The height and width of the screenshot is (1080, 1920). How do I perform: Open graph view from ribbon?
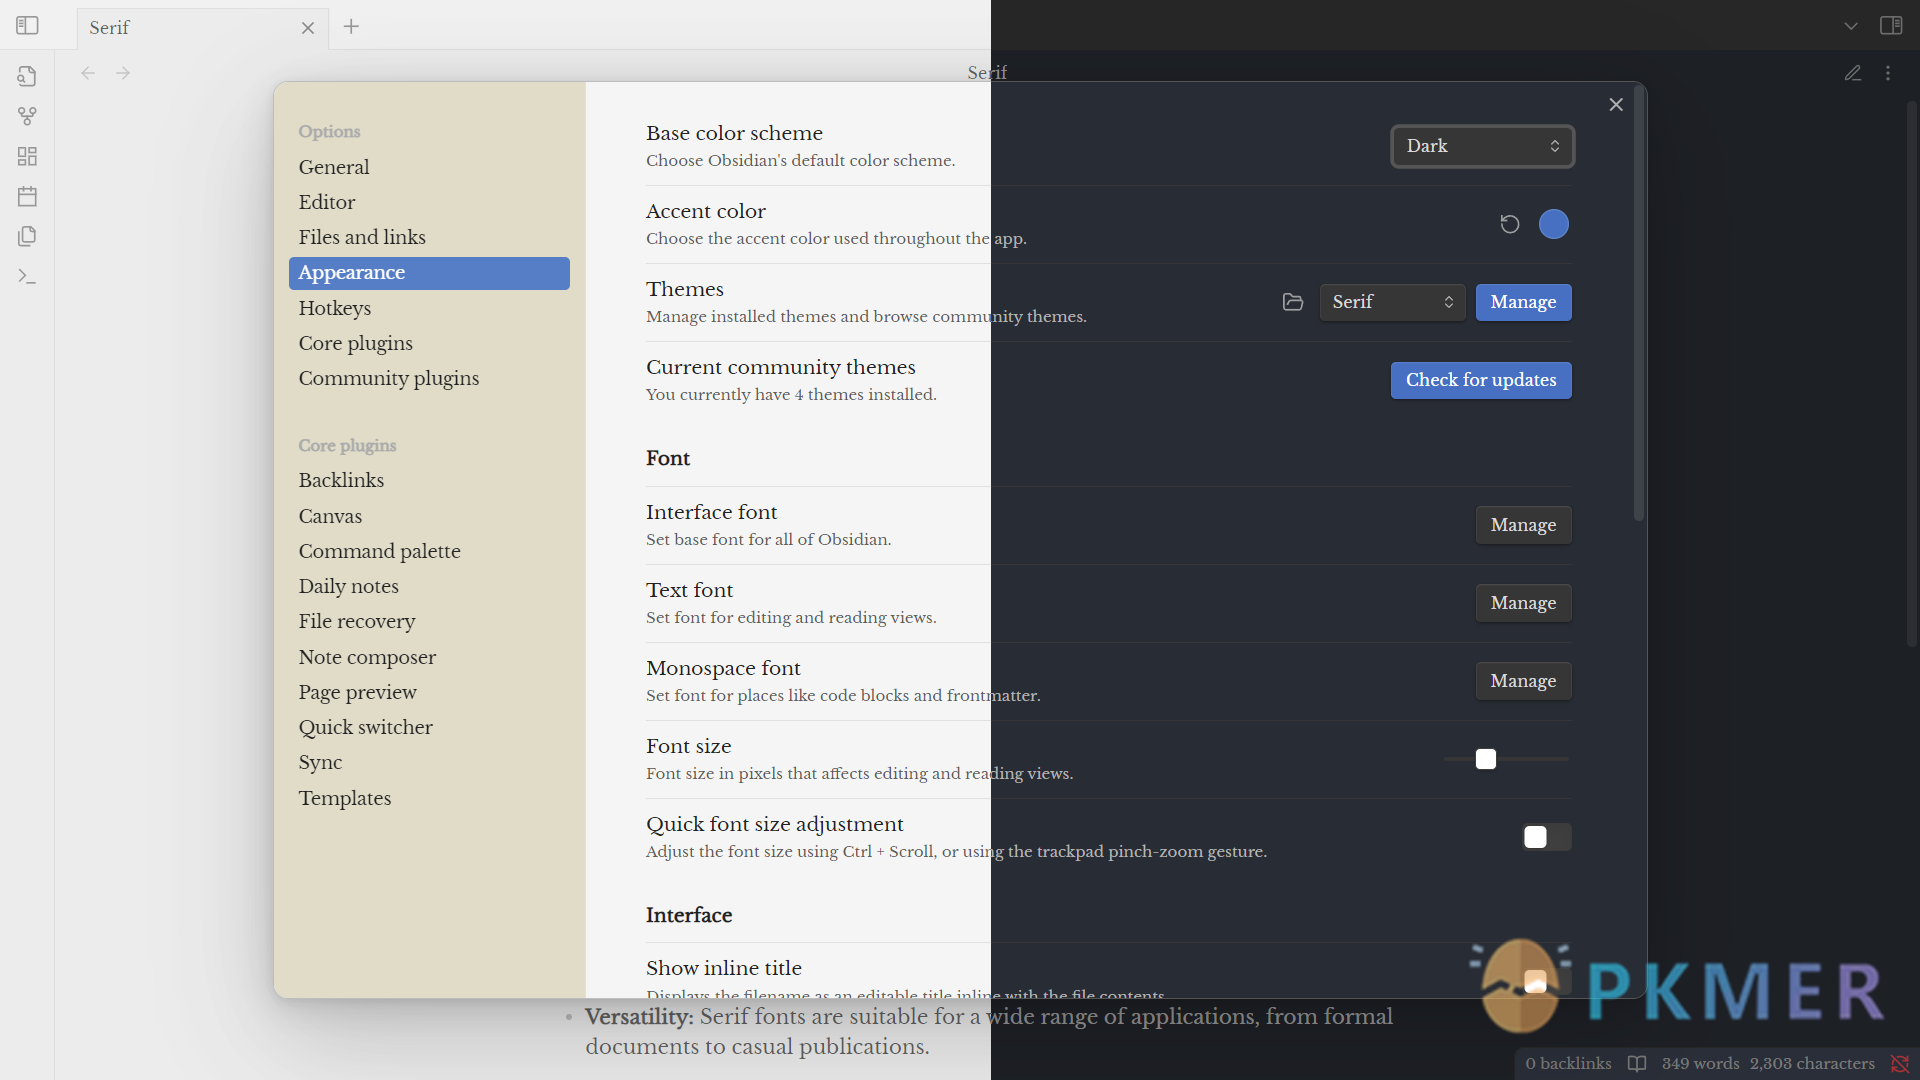tap(27, 116)
